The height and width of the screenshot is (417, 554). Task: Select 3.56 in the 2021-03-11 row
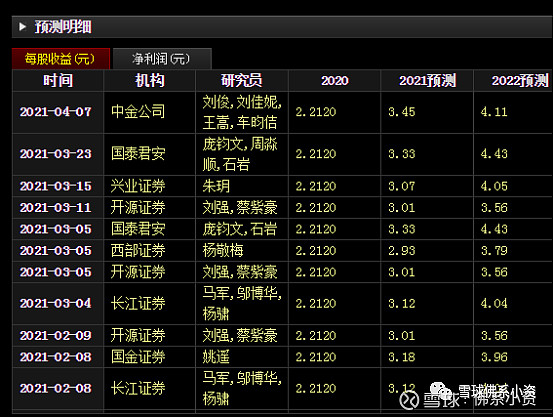coord(494,208)
